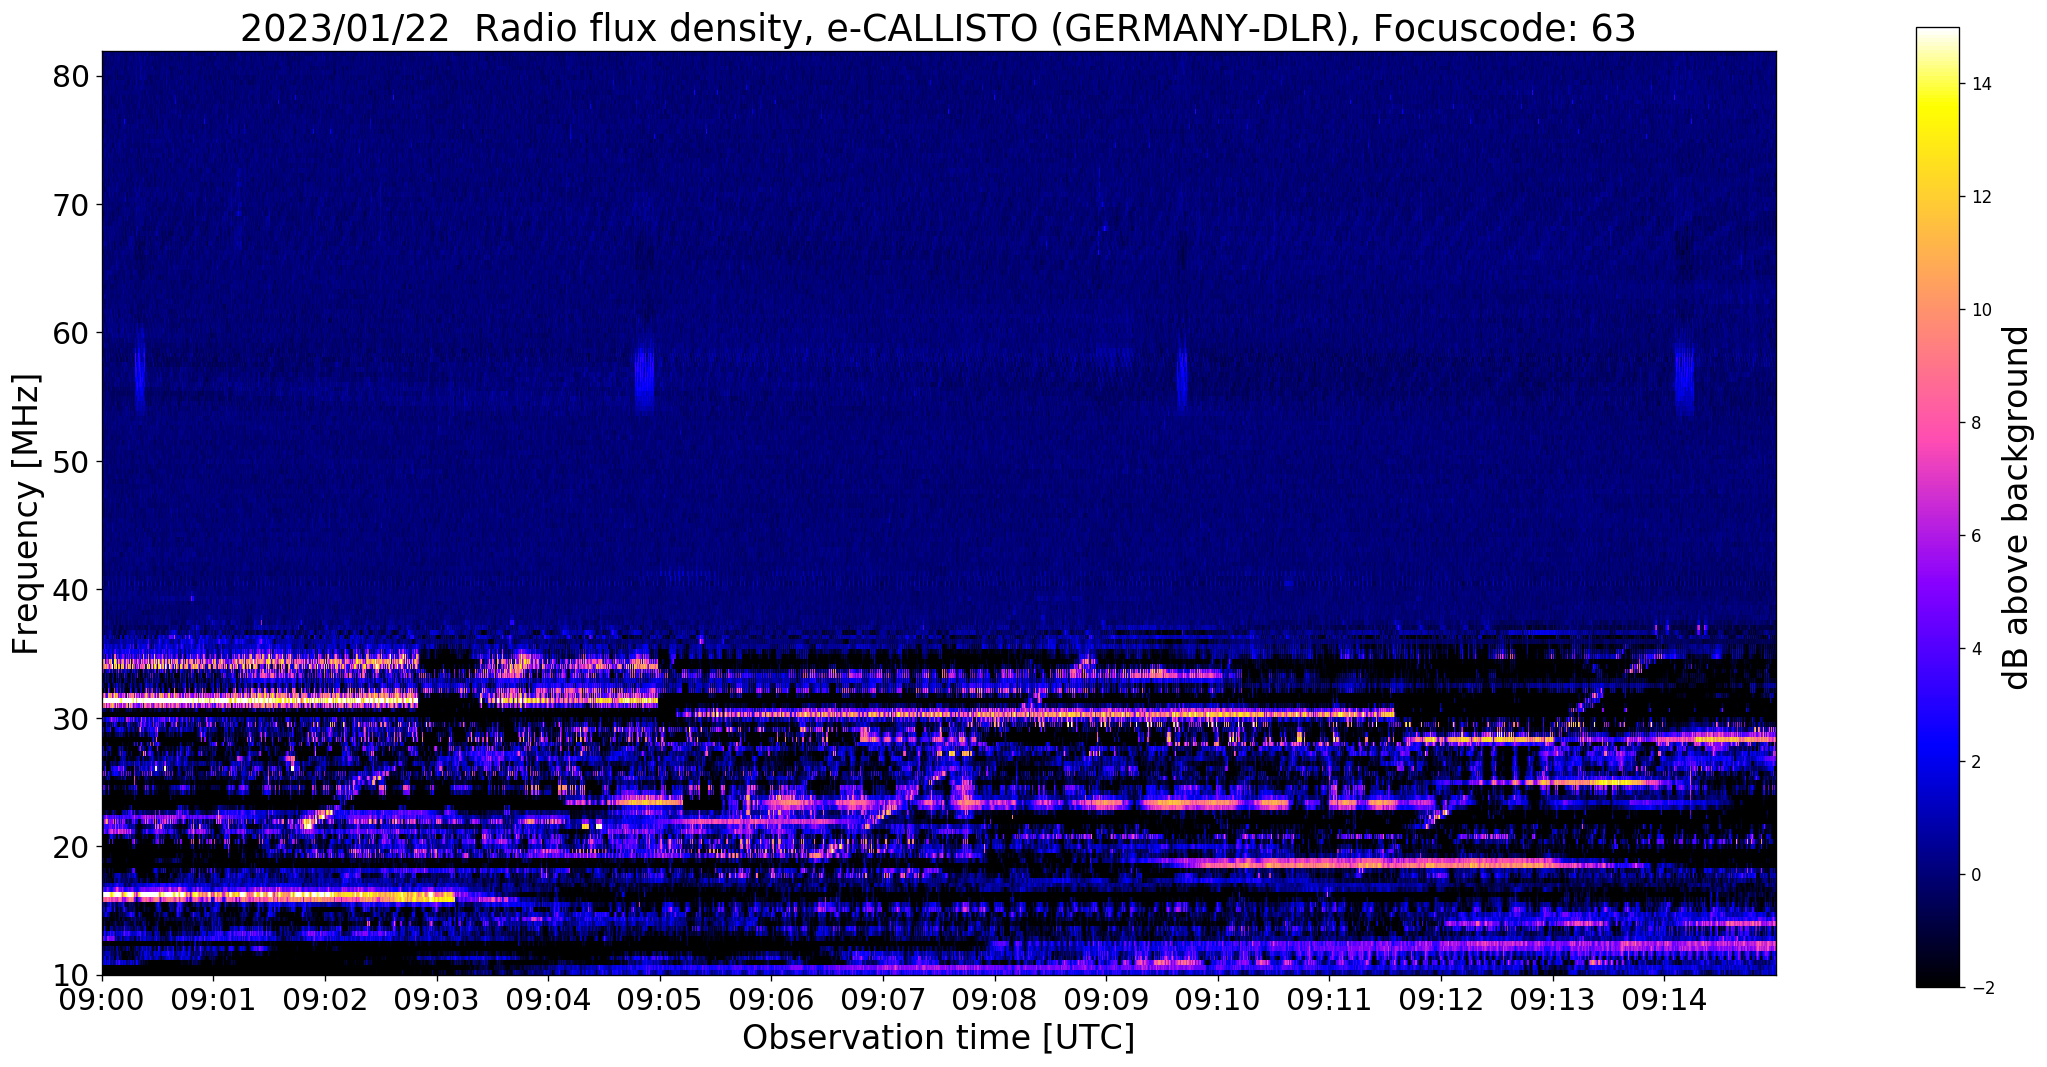
Task: Click the 'dB above background' colorbar label
Action: point(2017,507)
